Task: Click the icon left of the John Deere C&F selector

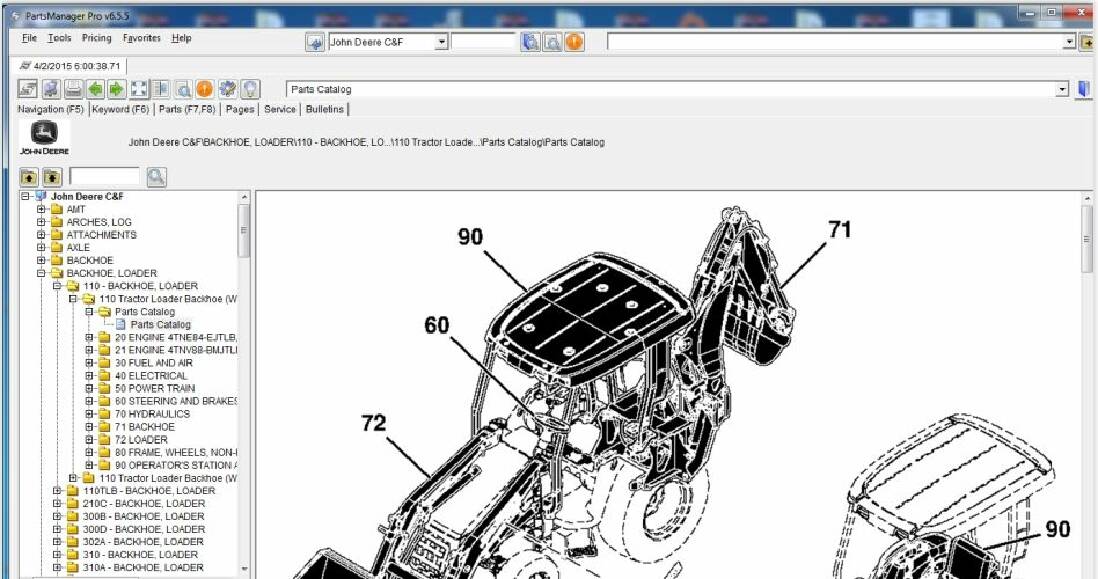Action: click(315, 42)
